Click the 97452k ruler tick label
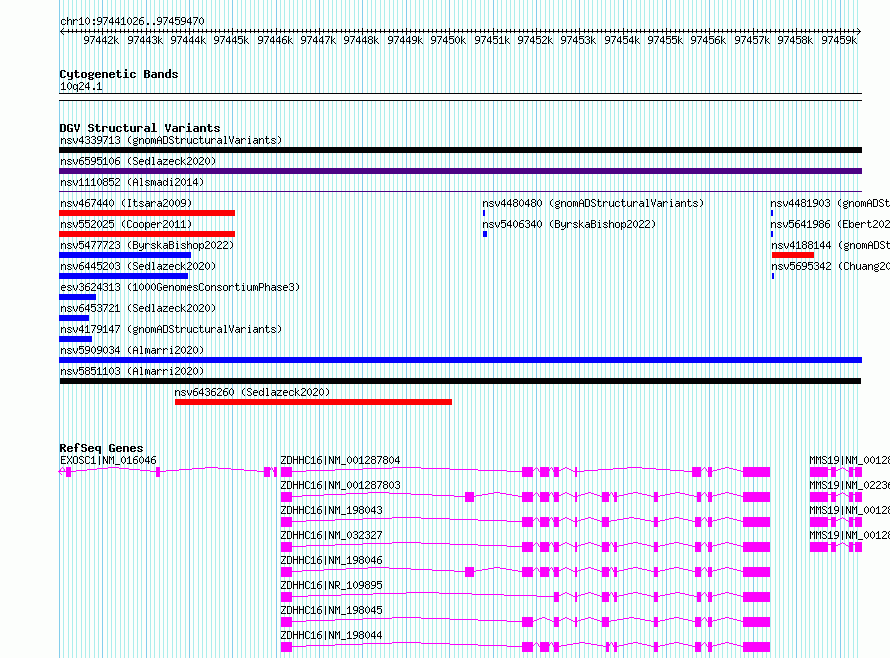Viewport: 890px width, 658px height. point(535,40)
